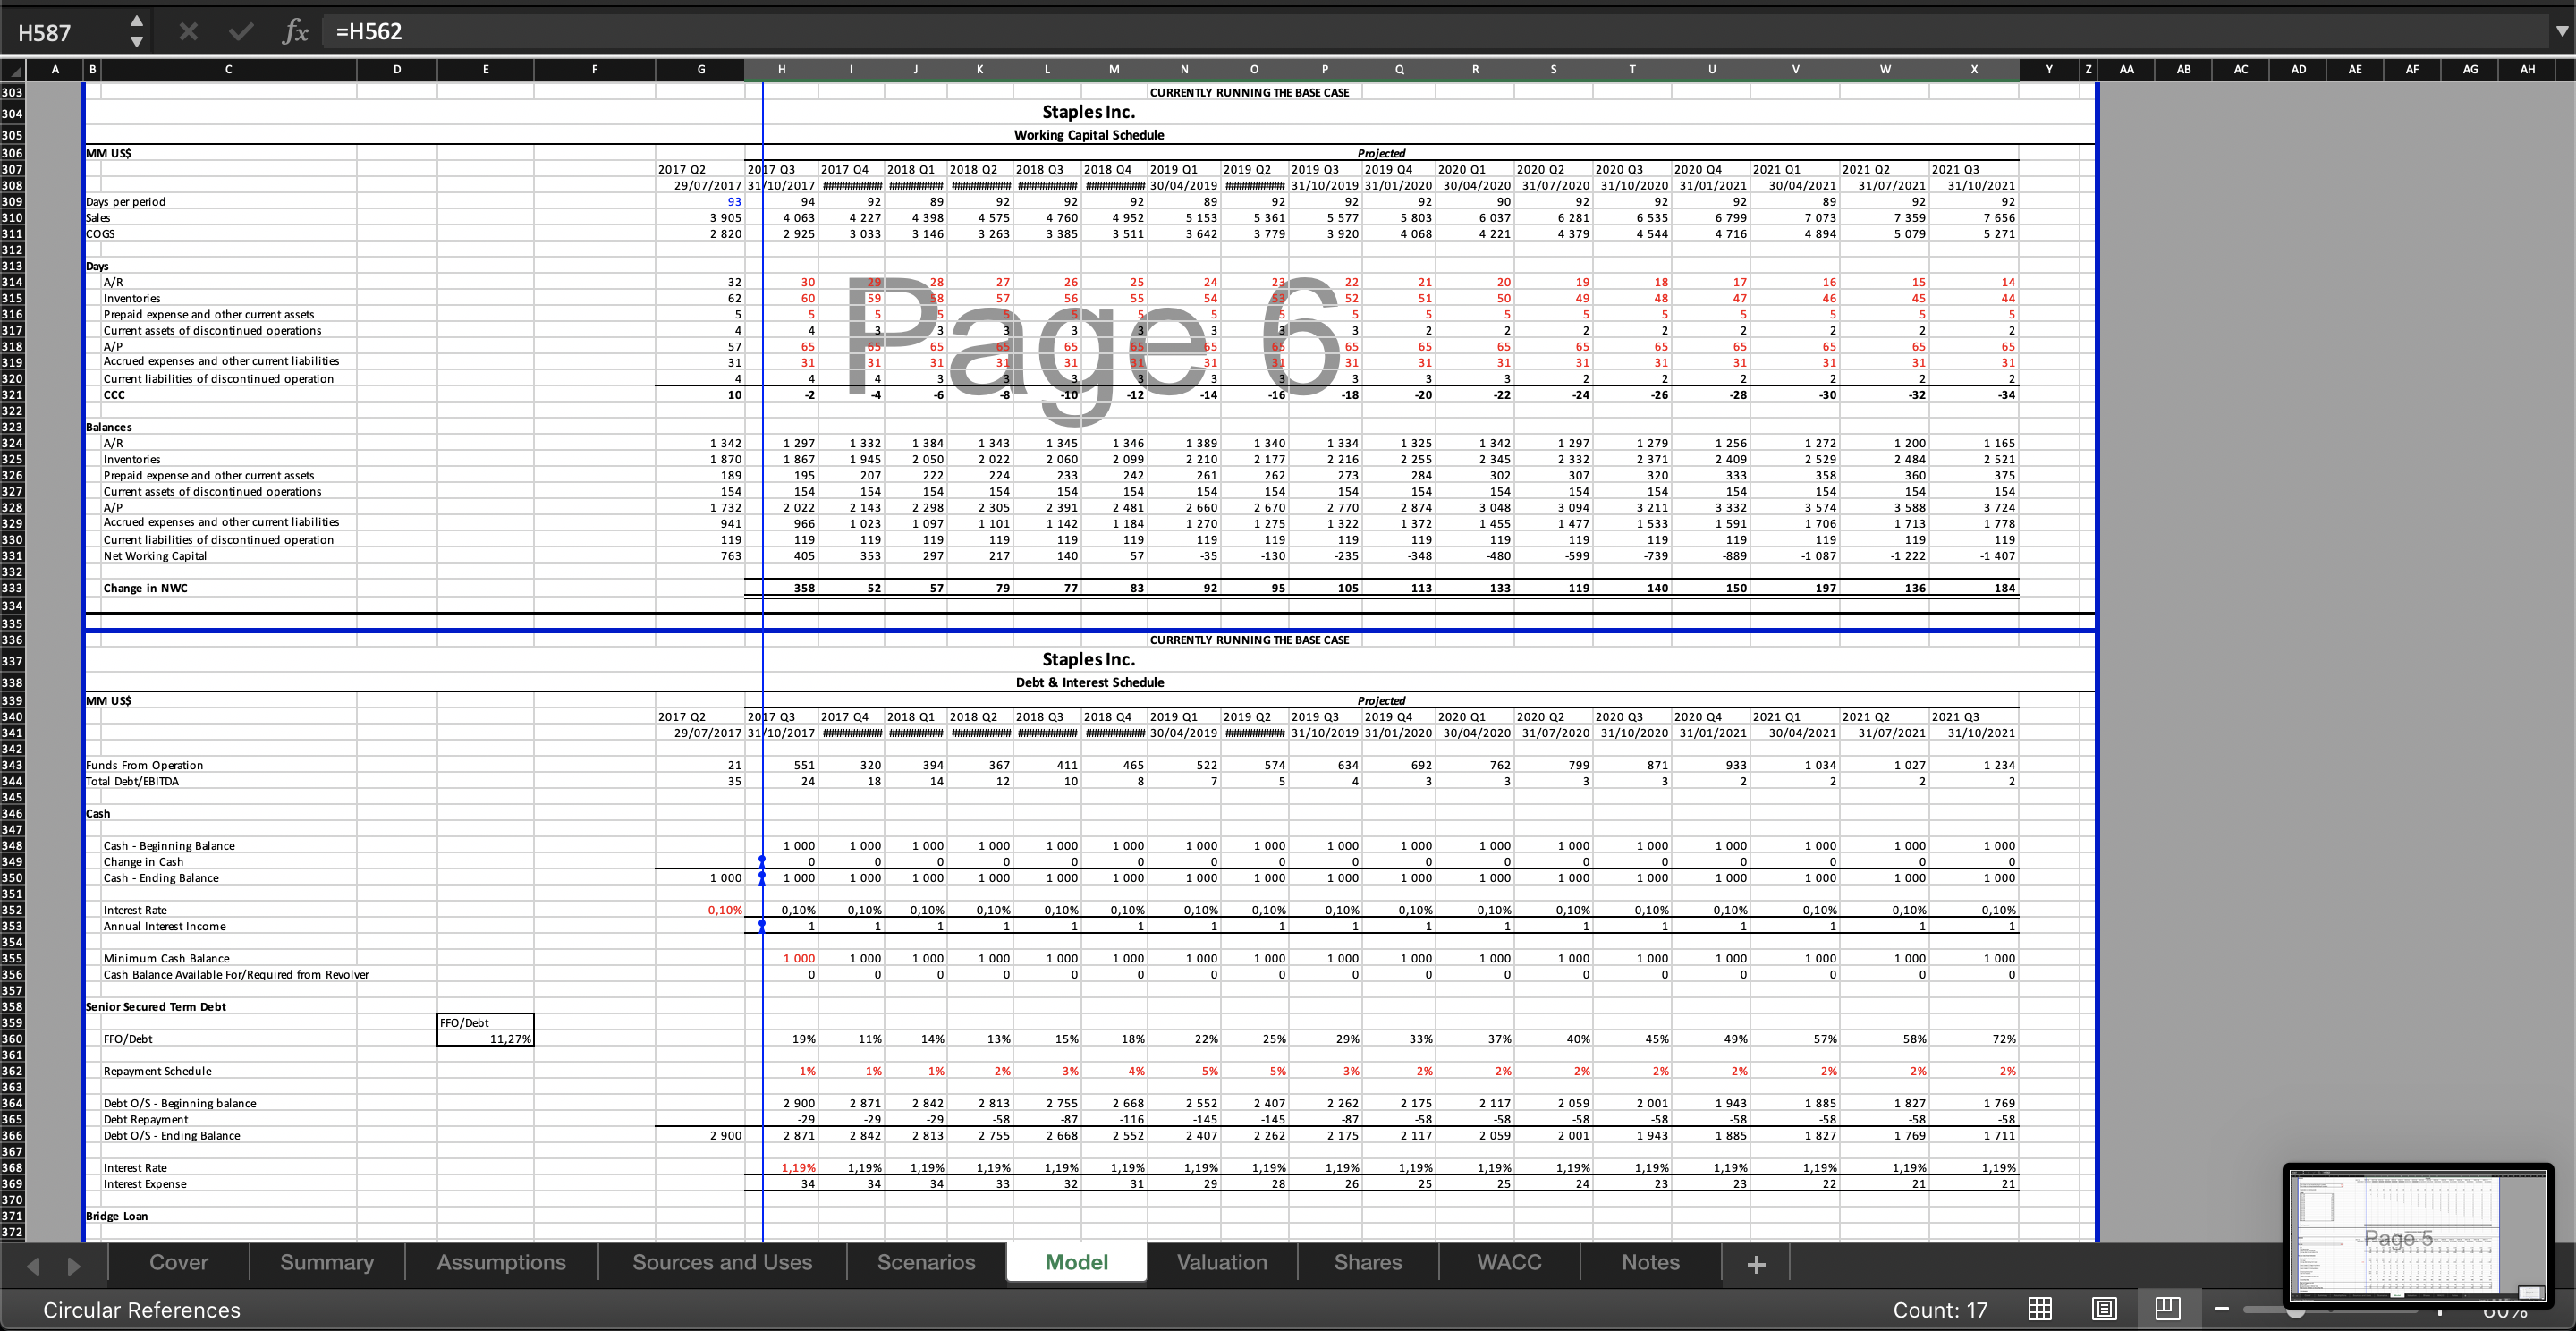Click the Debt Repayment row label

pyautogui.click(x=145, y=1119)
